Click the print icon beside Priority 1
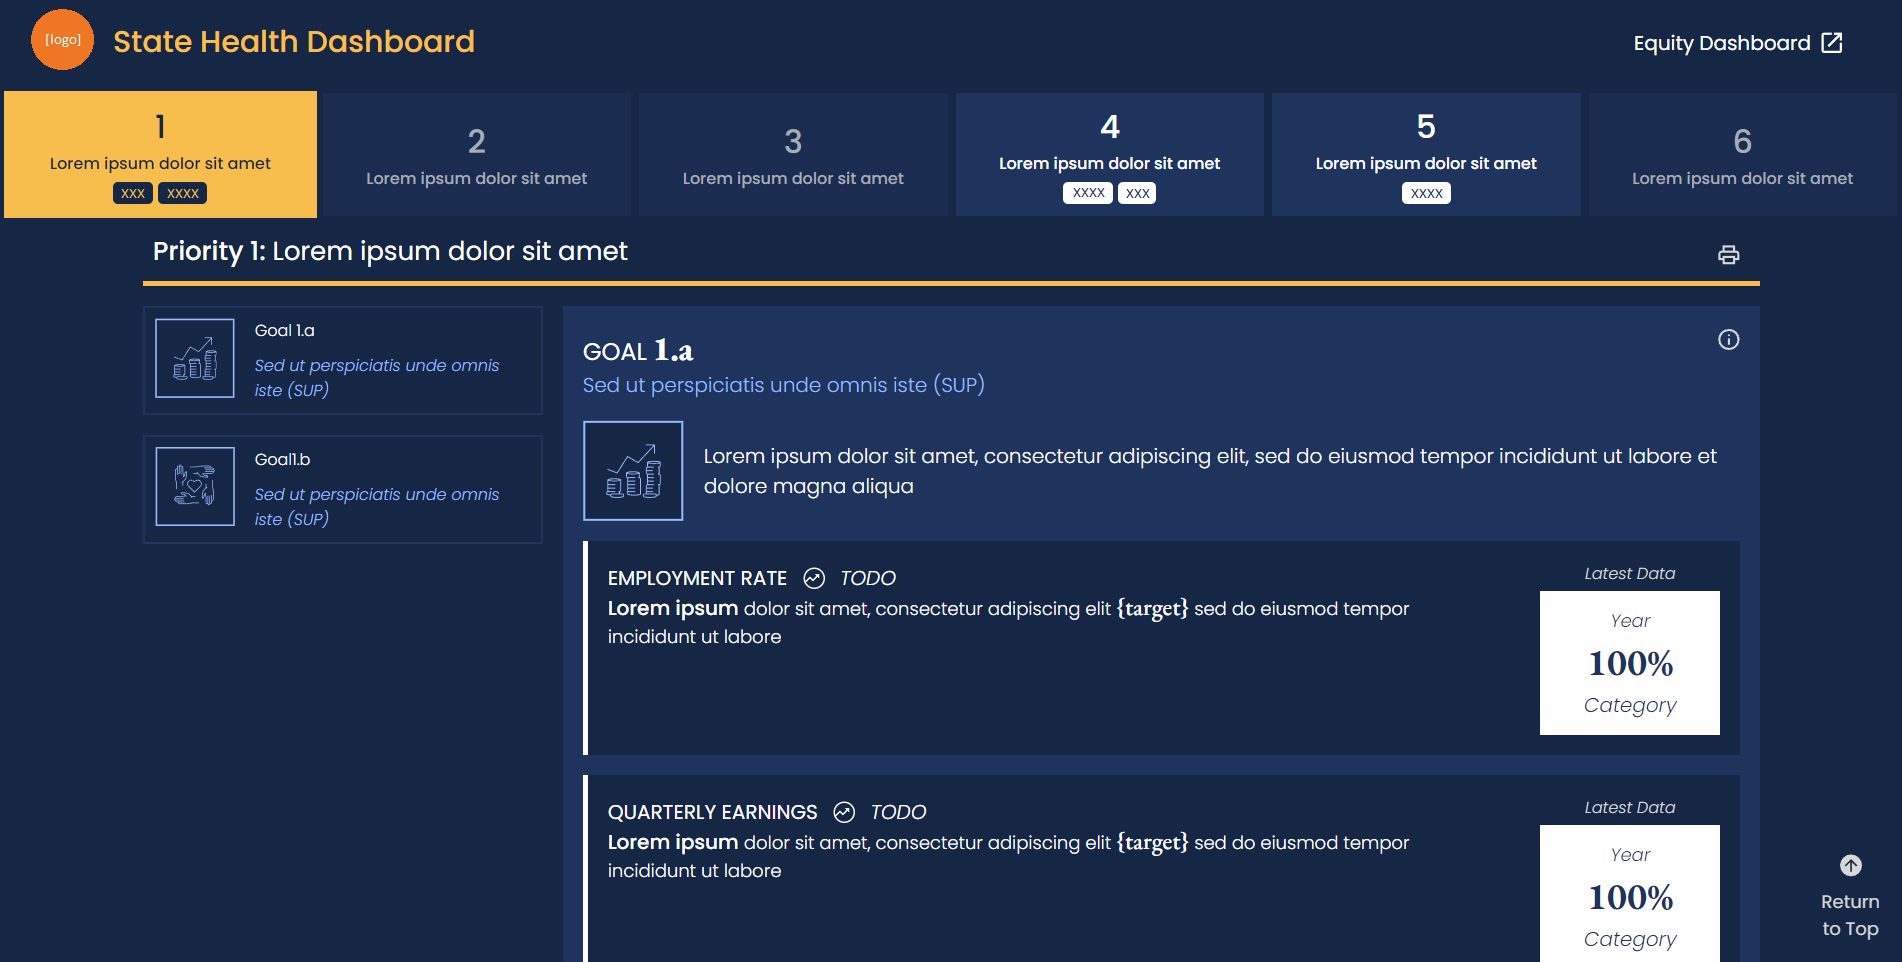 point(1728,255)
